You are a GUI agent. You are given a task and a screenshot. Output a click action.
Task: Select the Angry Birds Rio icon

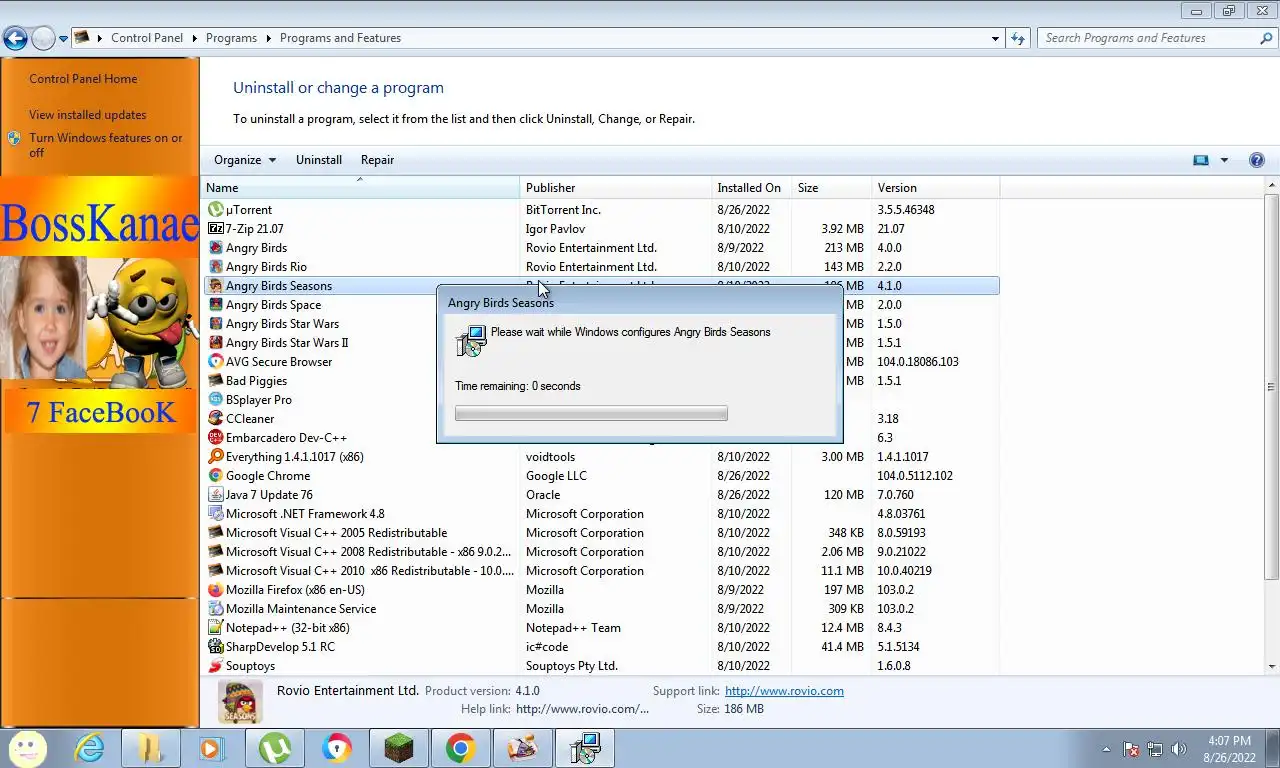[215, 267]
